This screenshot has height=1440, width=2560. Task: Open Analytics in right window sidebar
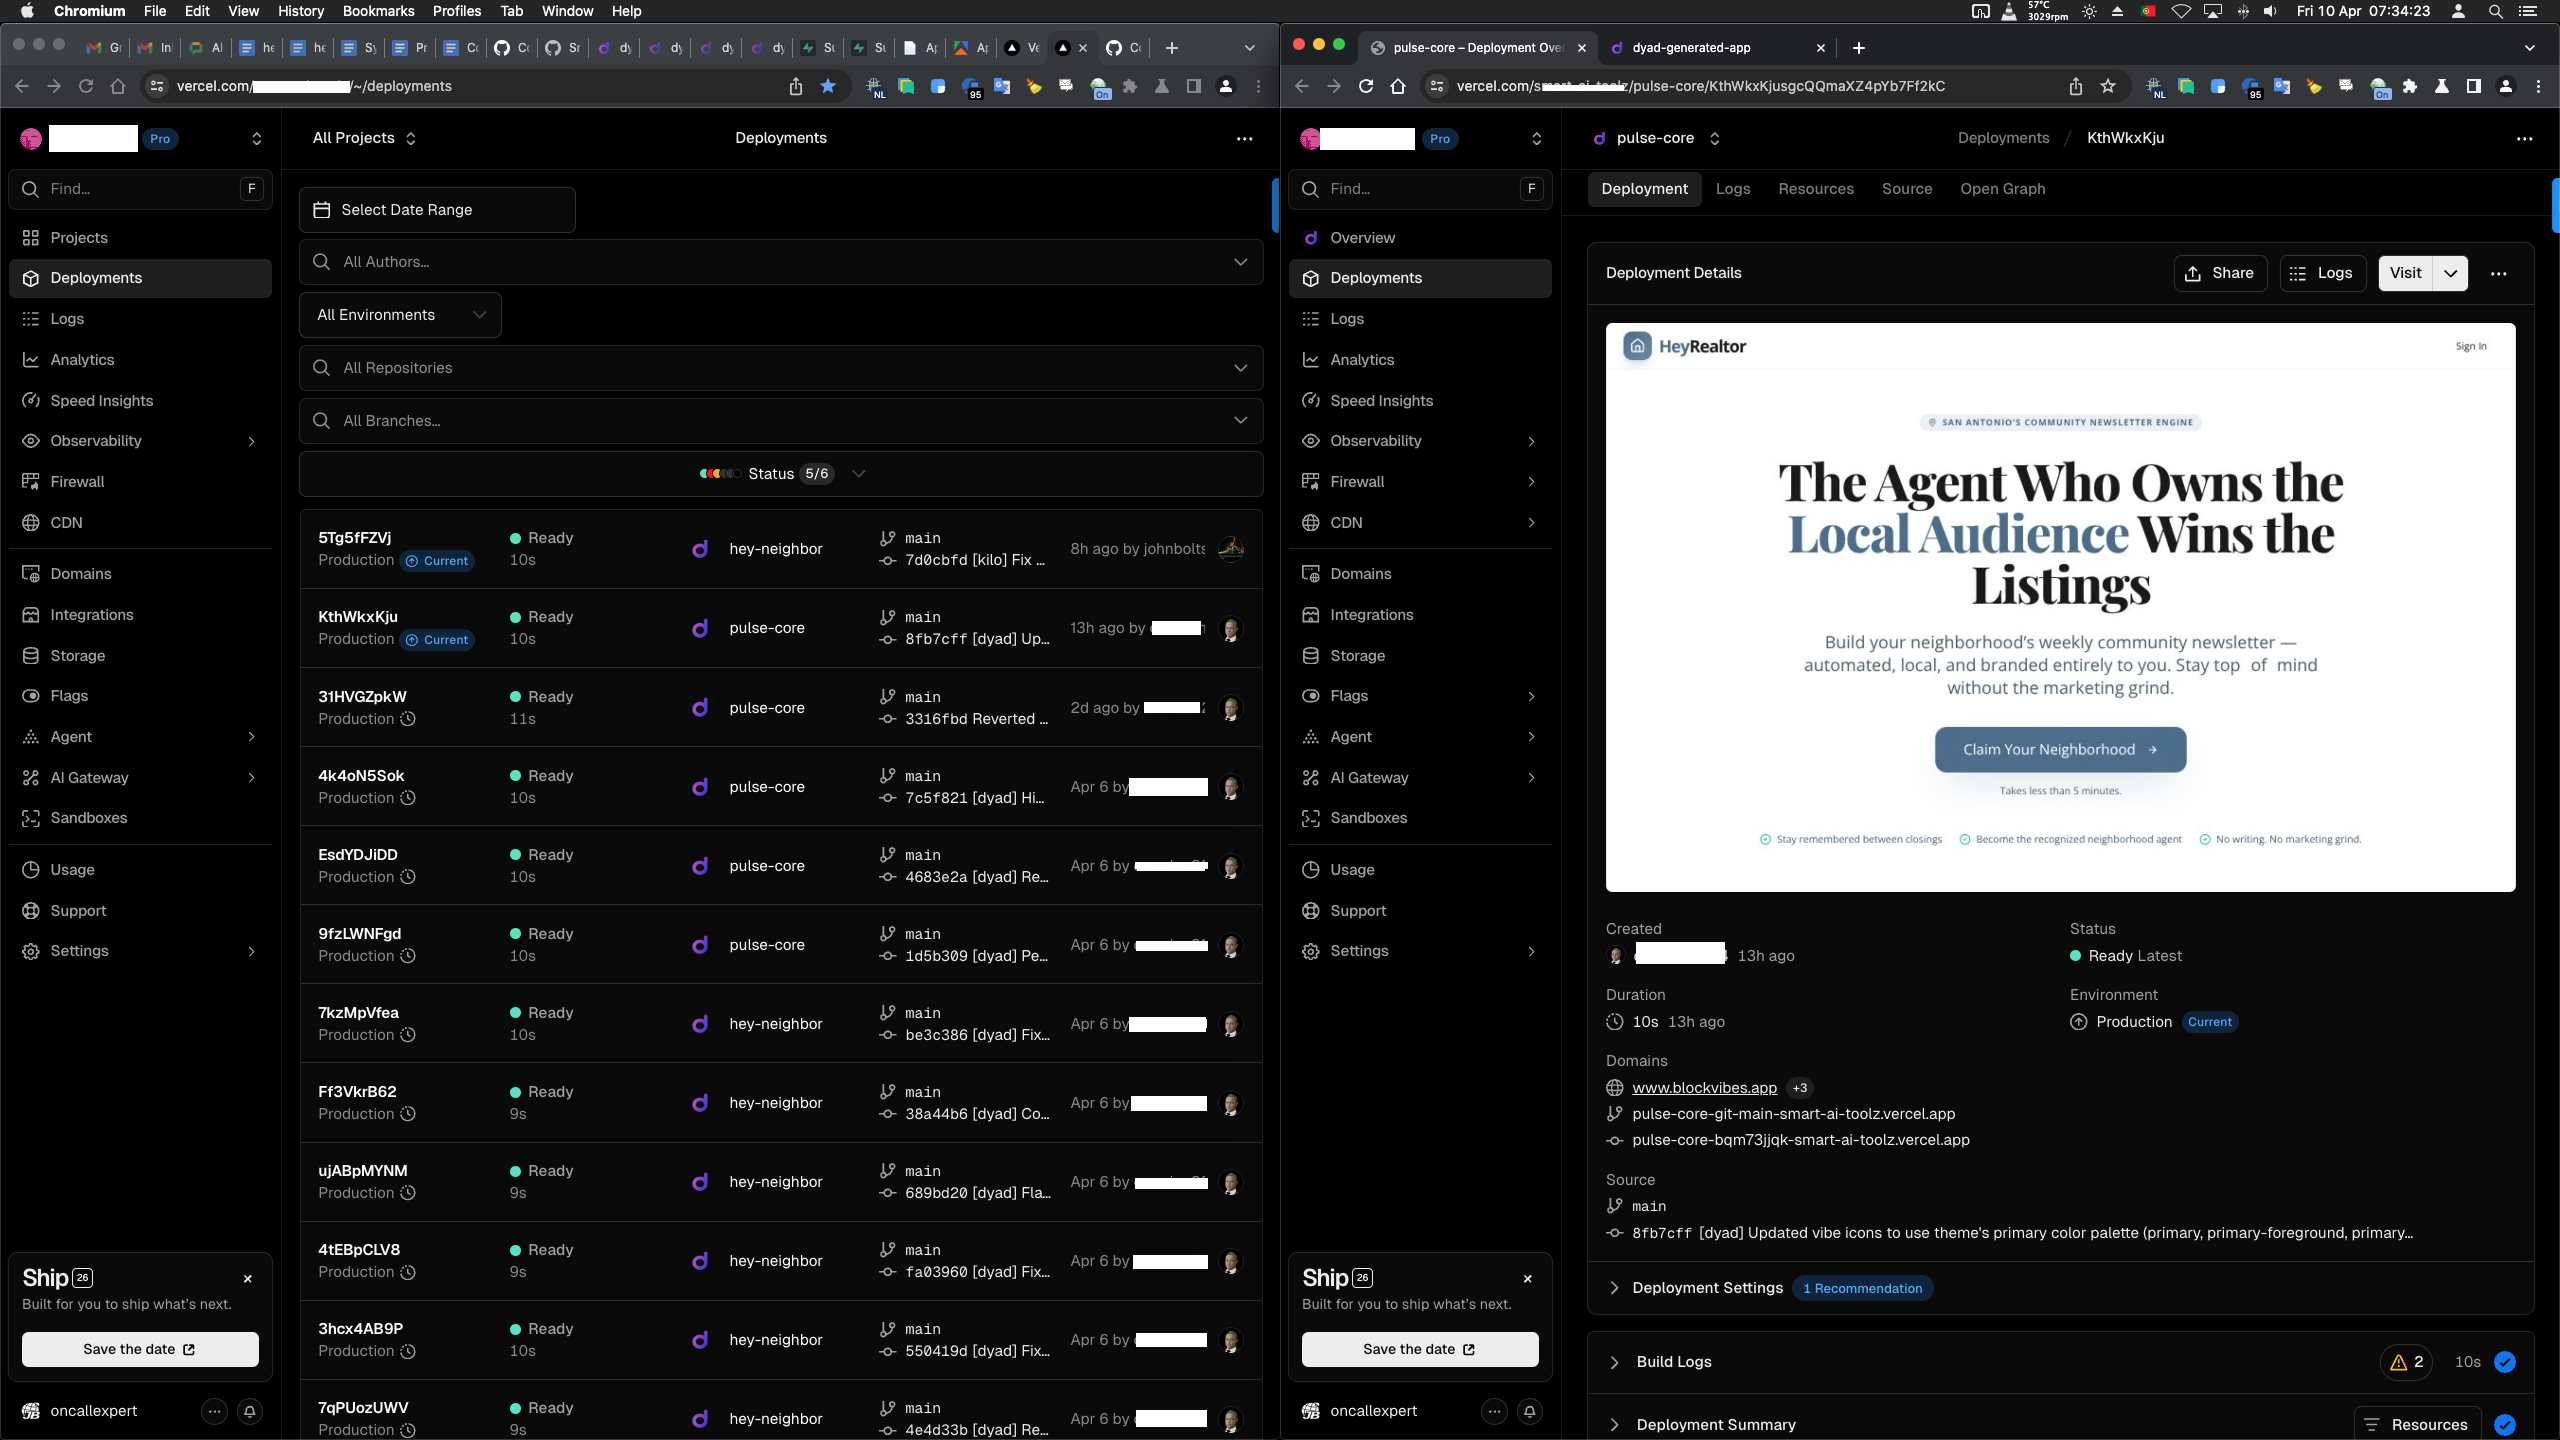coord(1420,360)
